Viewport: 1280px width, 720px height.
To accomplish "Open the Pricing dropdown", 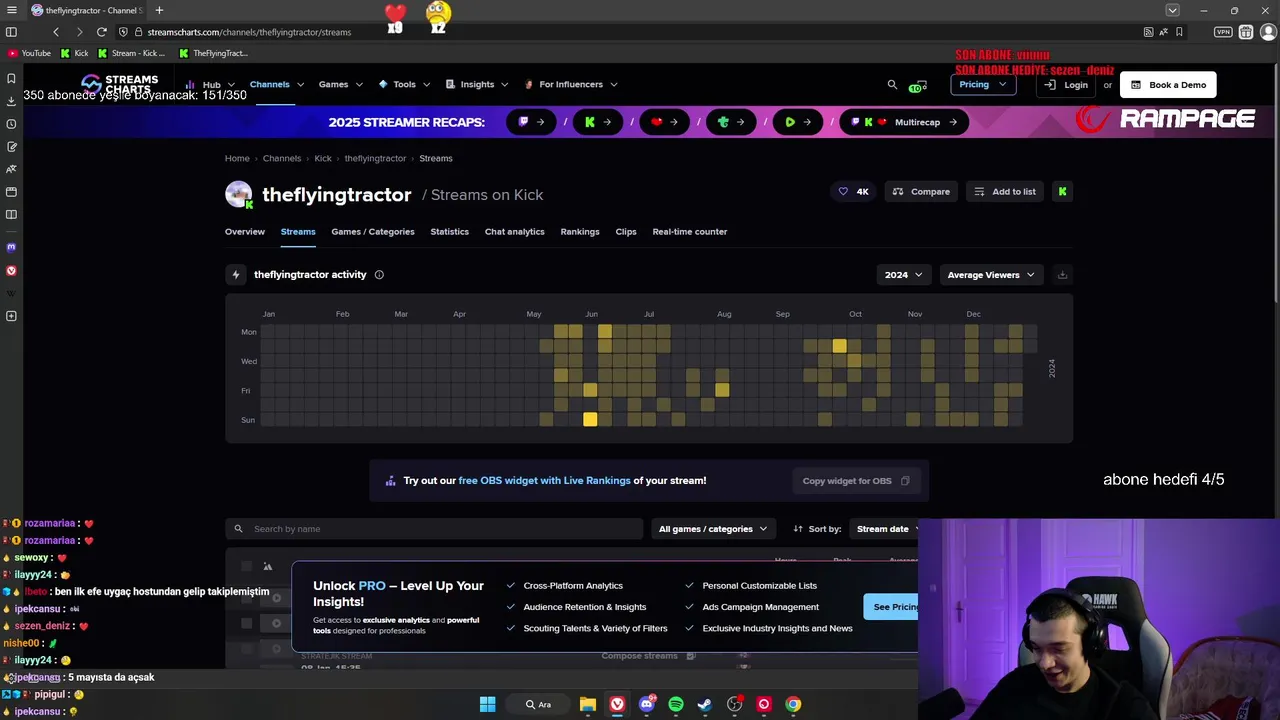I will point(983,84).
